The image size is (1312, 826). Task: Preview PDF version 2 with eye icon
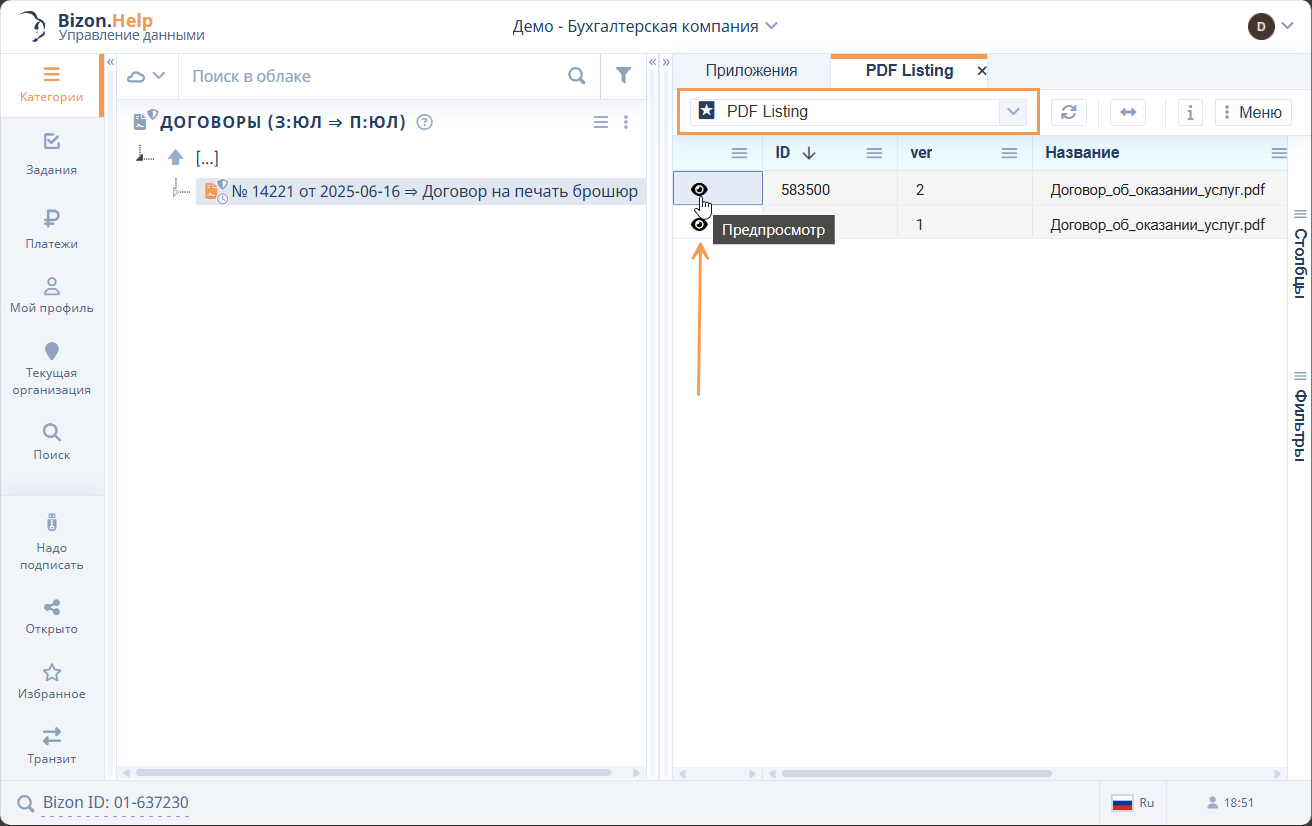click(700, 189)
